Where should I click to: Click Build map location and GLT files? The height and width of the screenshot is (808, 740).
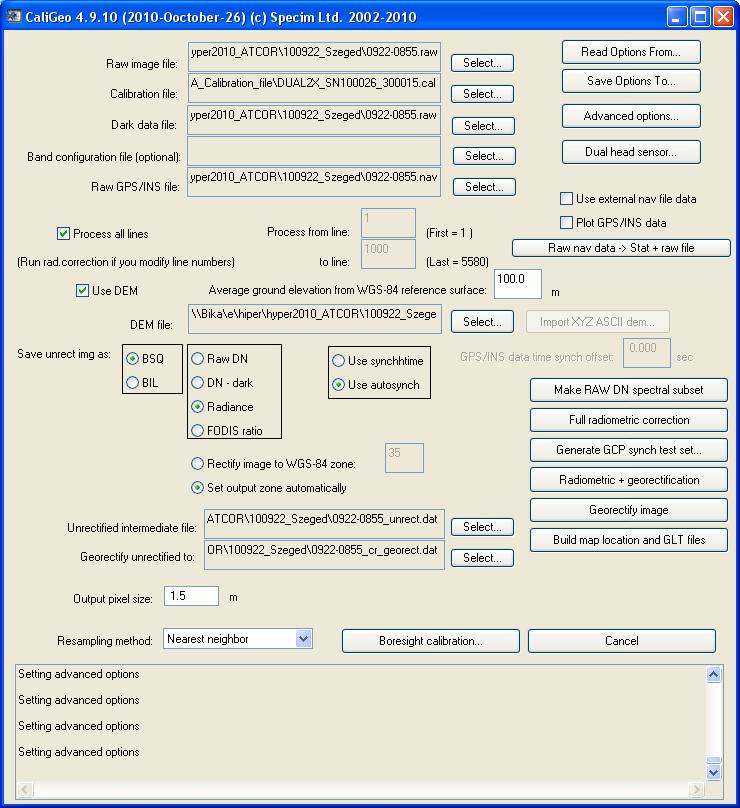[x=629, y=540]
